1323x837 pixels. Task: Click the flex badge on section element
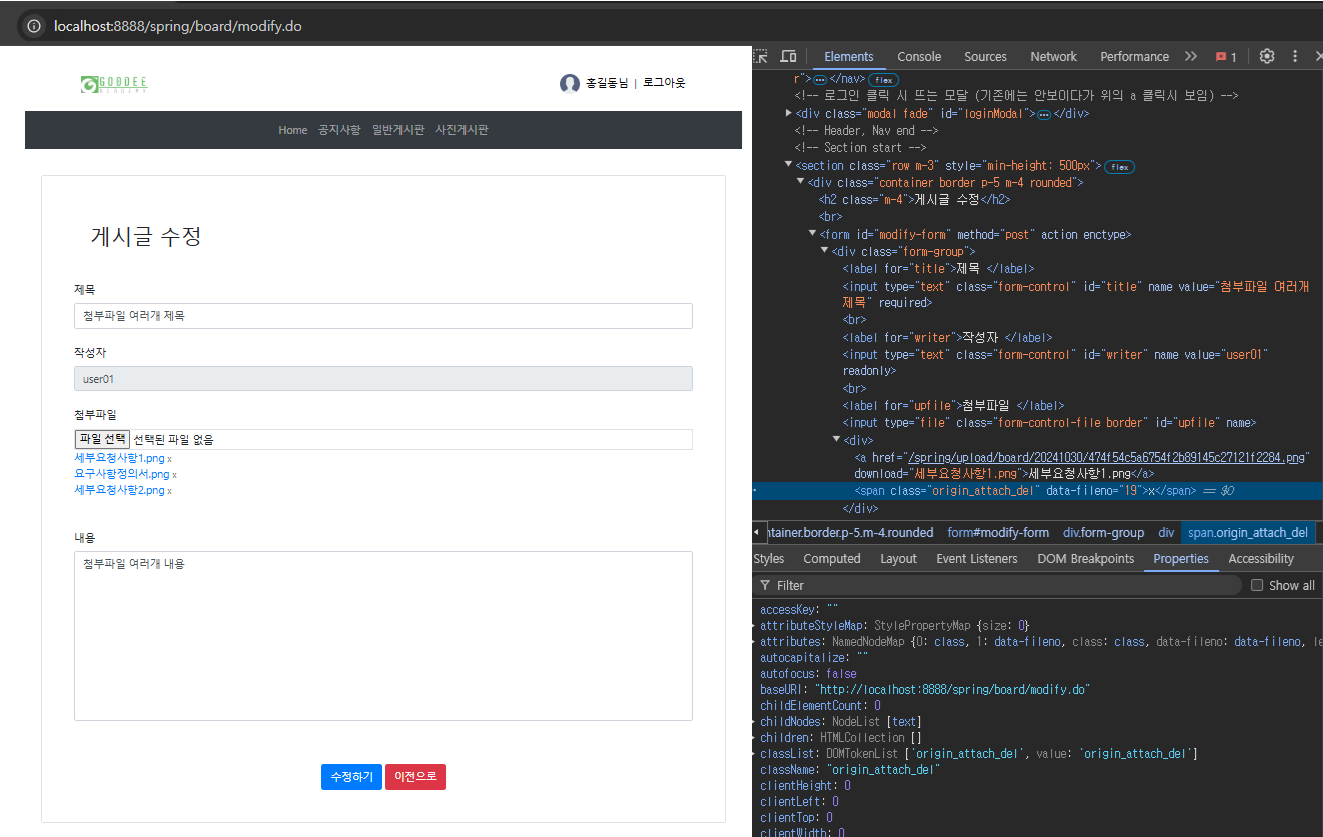point(1120,167)
